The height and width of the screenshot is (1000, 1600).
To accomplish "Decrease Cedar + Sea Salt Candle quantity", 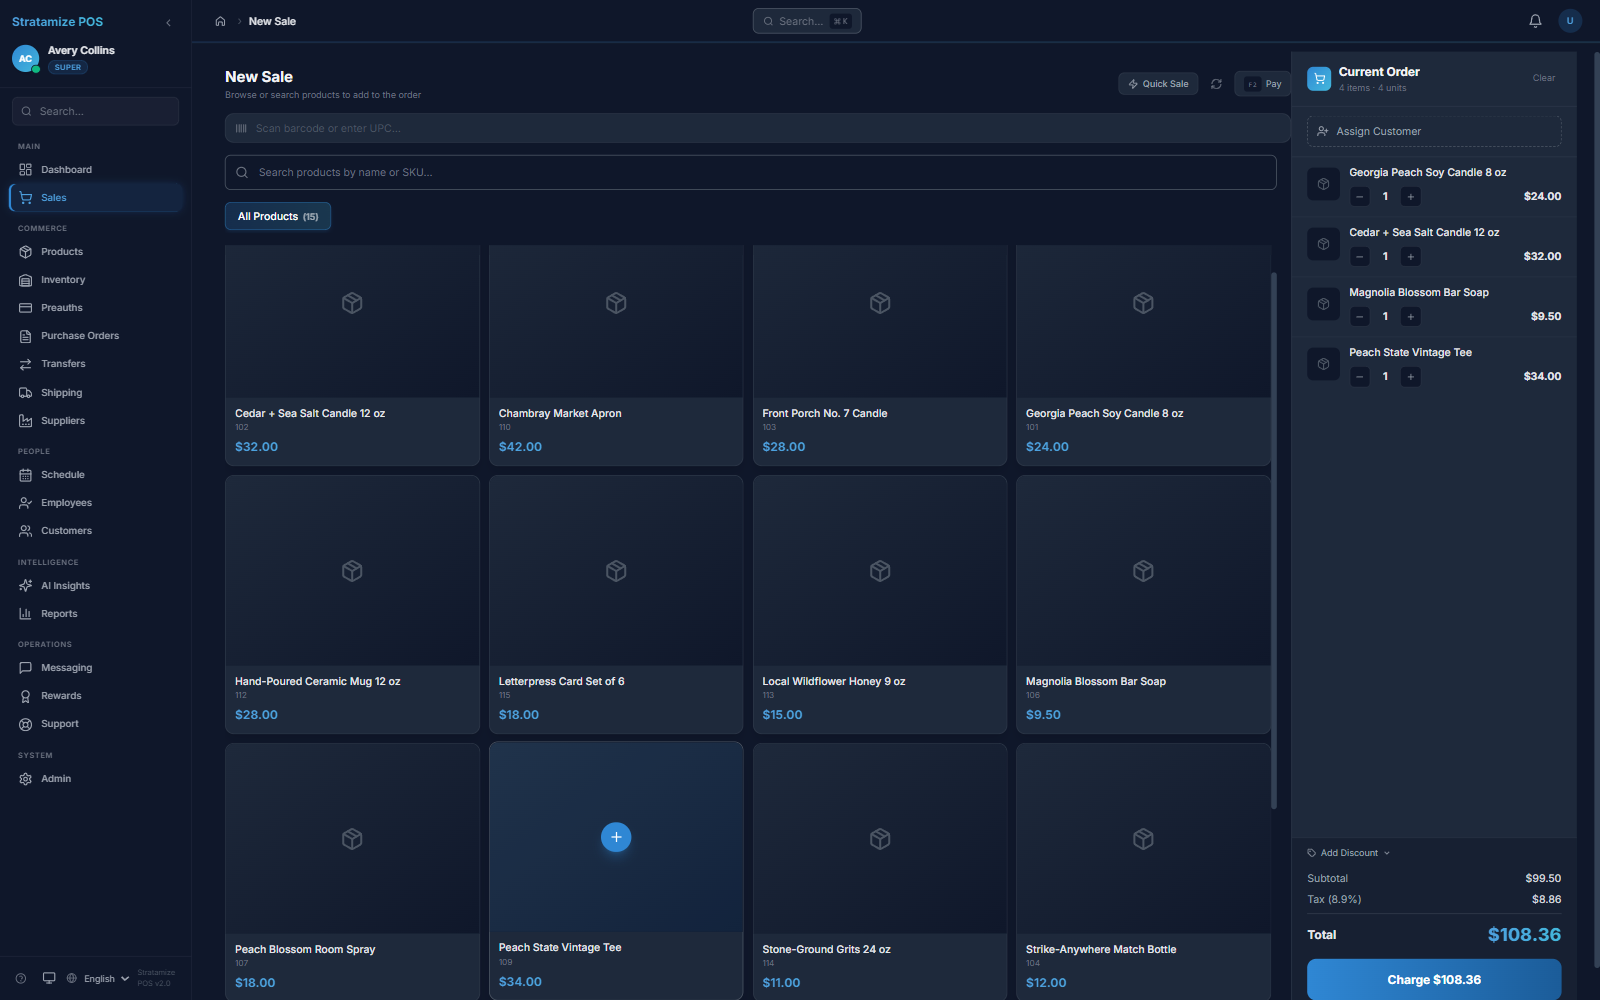I will point(1360,257).
